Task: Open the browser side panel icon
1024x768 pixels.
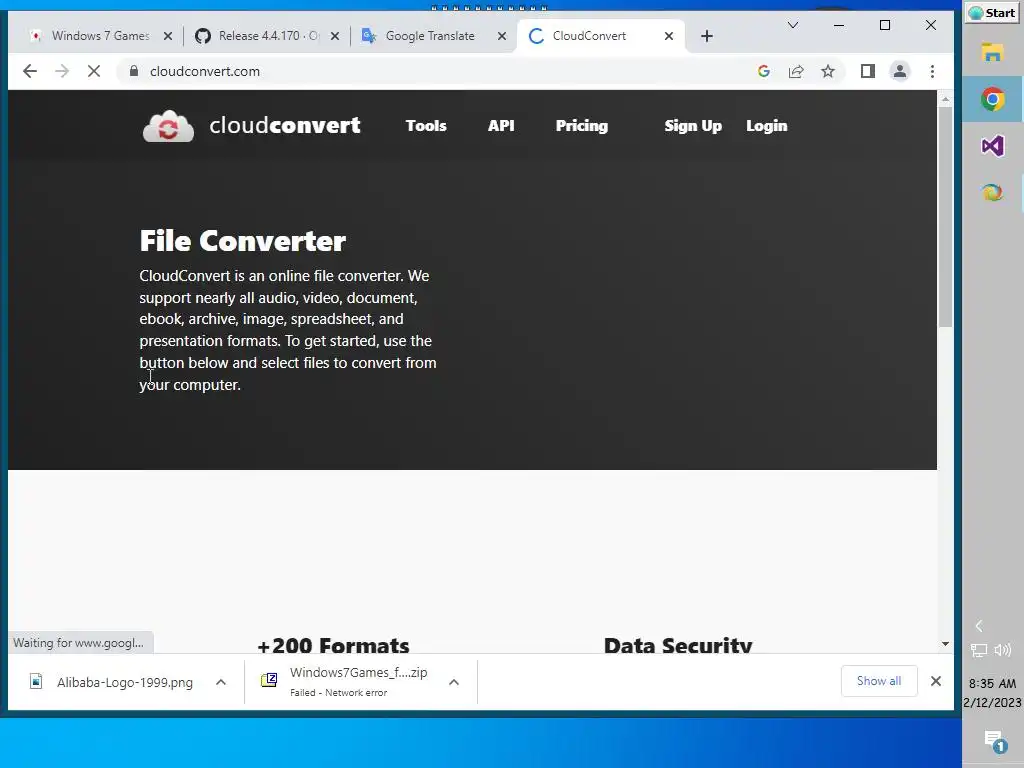Action: [867, 71]
